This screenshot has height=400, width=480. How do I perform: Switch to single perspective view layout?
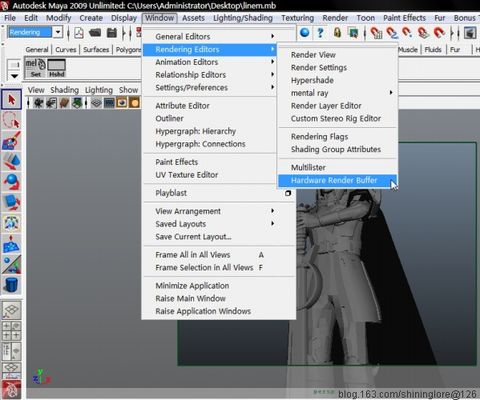coord(12,310)
